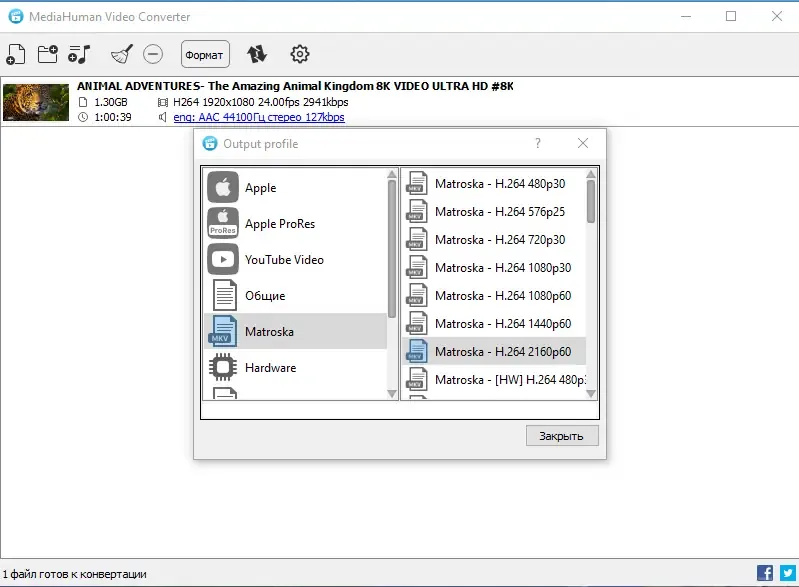
Task: Clear the list with the broom icon
Action: tap(122, 54)
